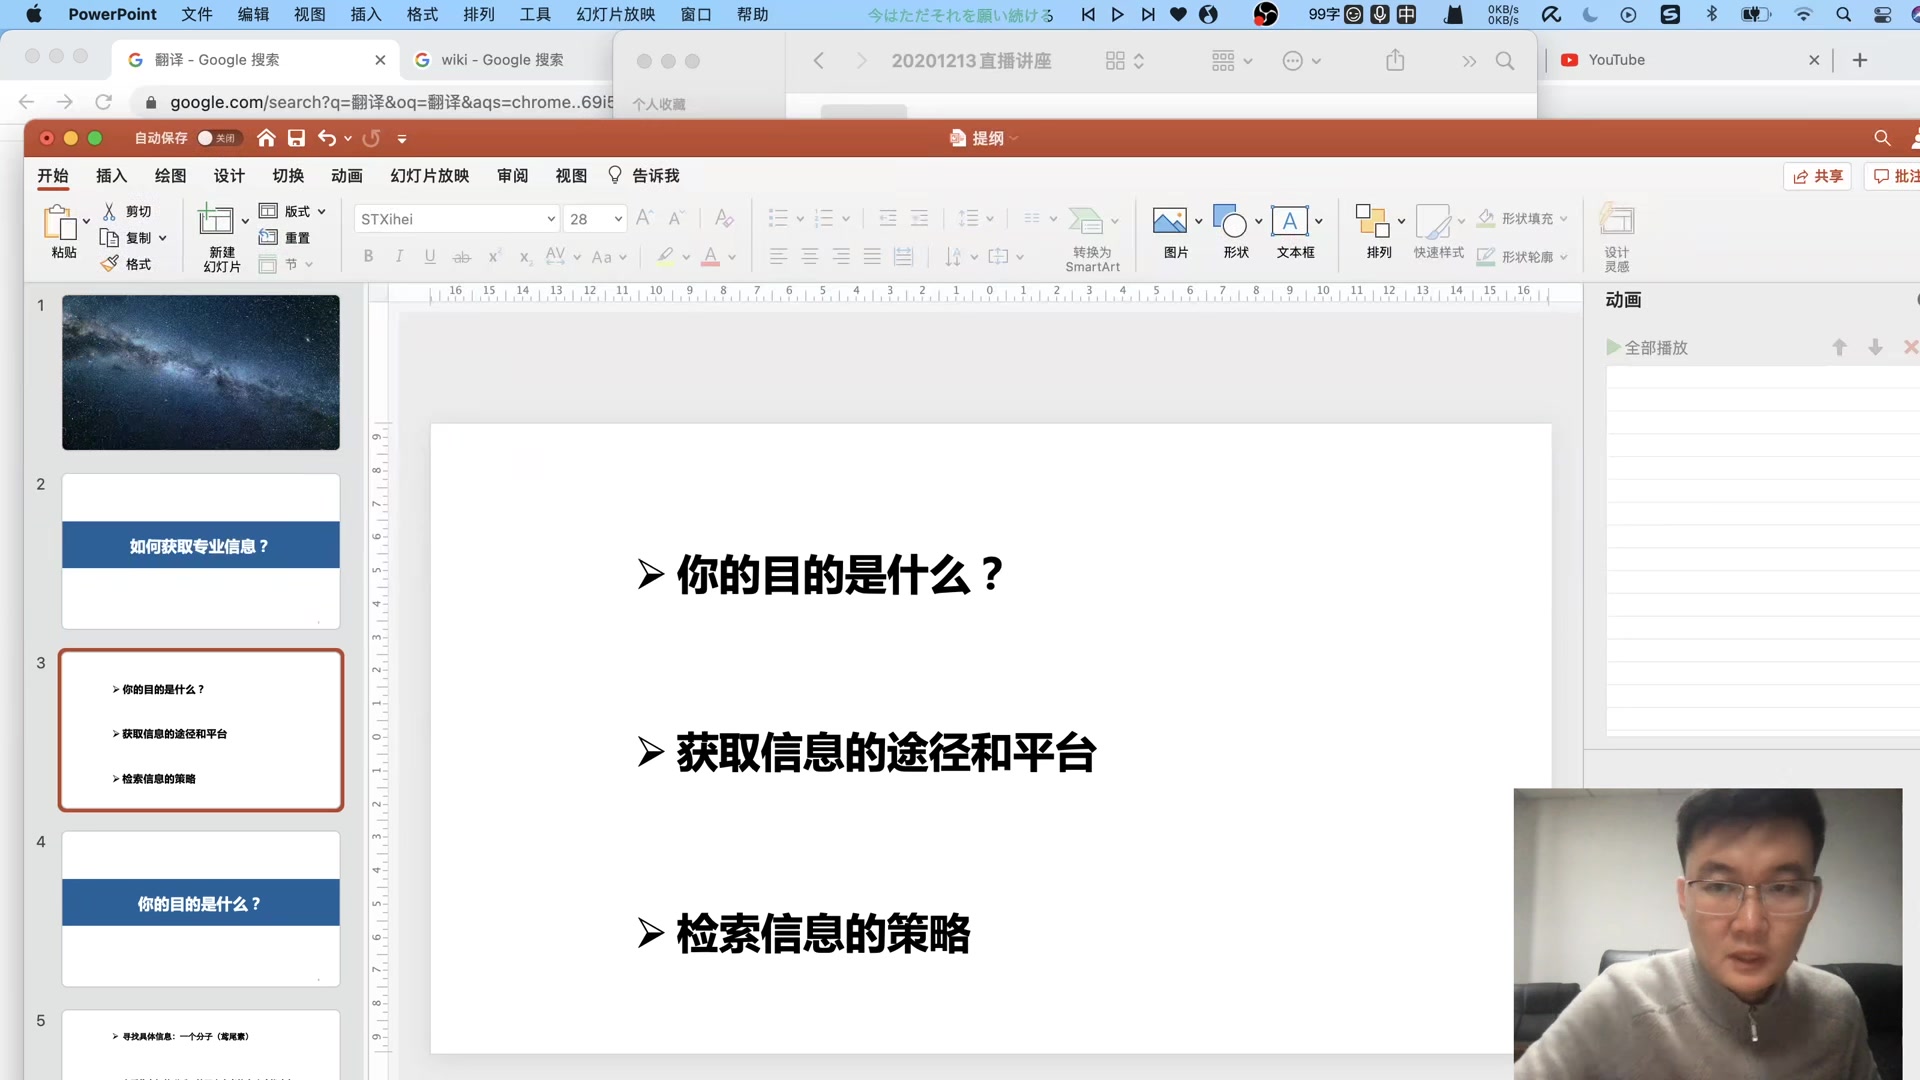The image size is (1920, 1080).
Task: Select slide 2 thumbnail 如何获取专业信息
Action: [201, 551]
